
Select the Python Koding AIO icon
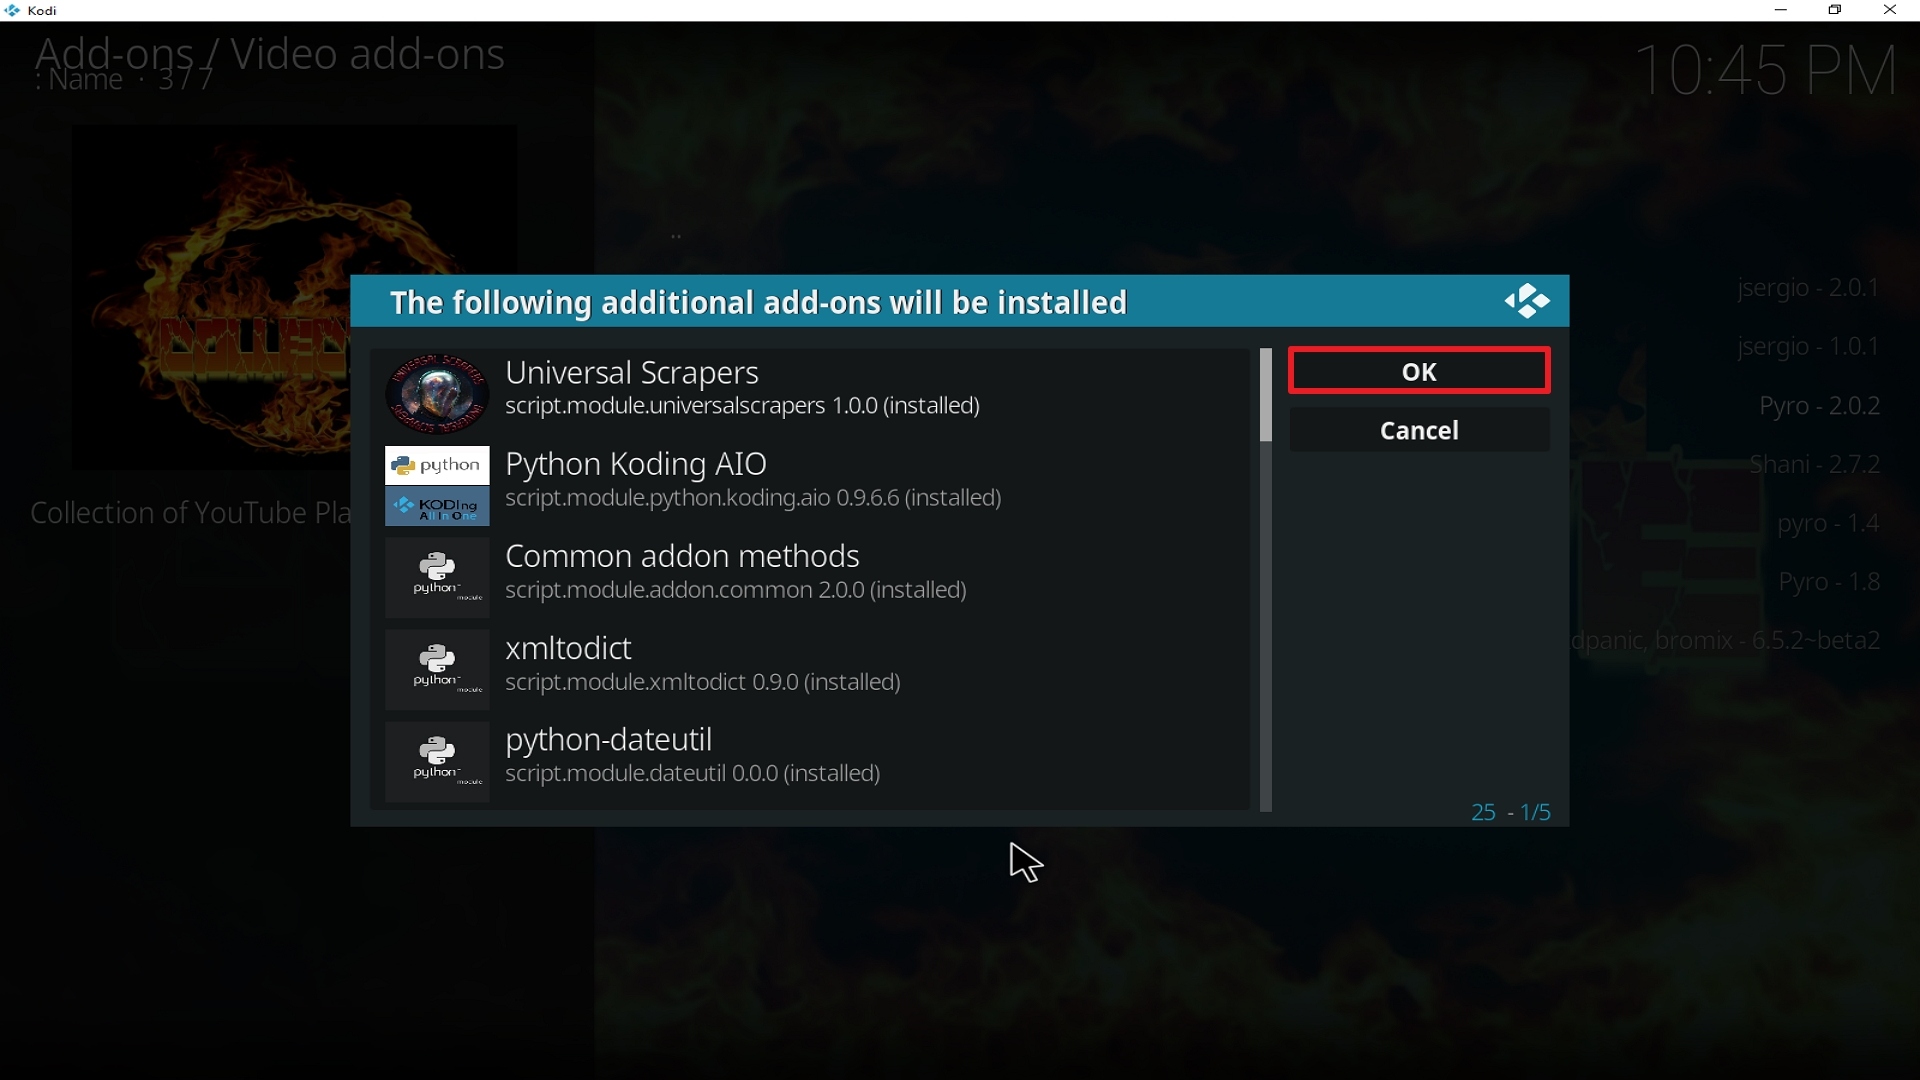[437, 486]
